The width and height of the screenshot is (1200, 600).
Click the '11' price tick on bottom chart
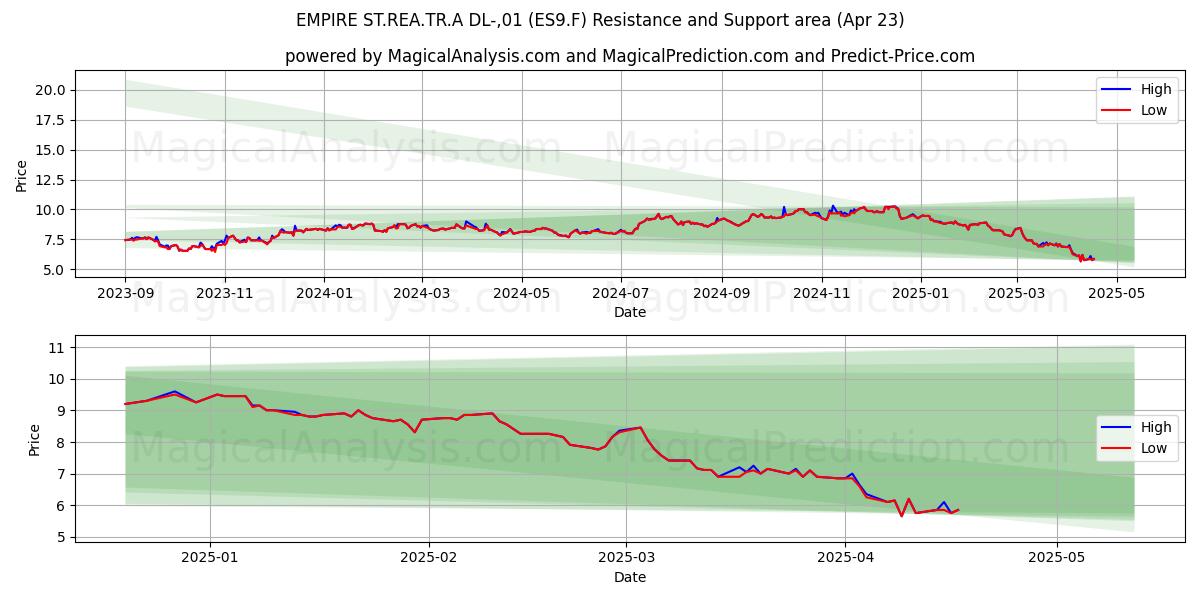pos(55,348)
